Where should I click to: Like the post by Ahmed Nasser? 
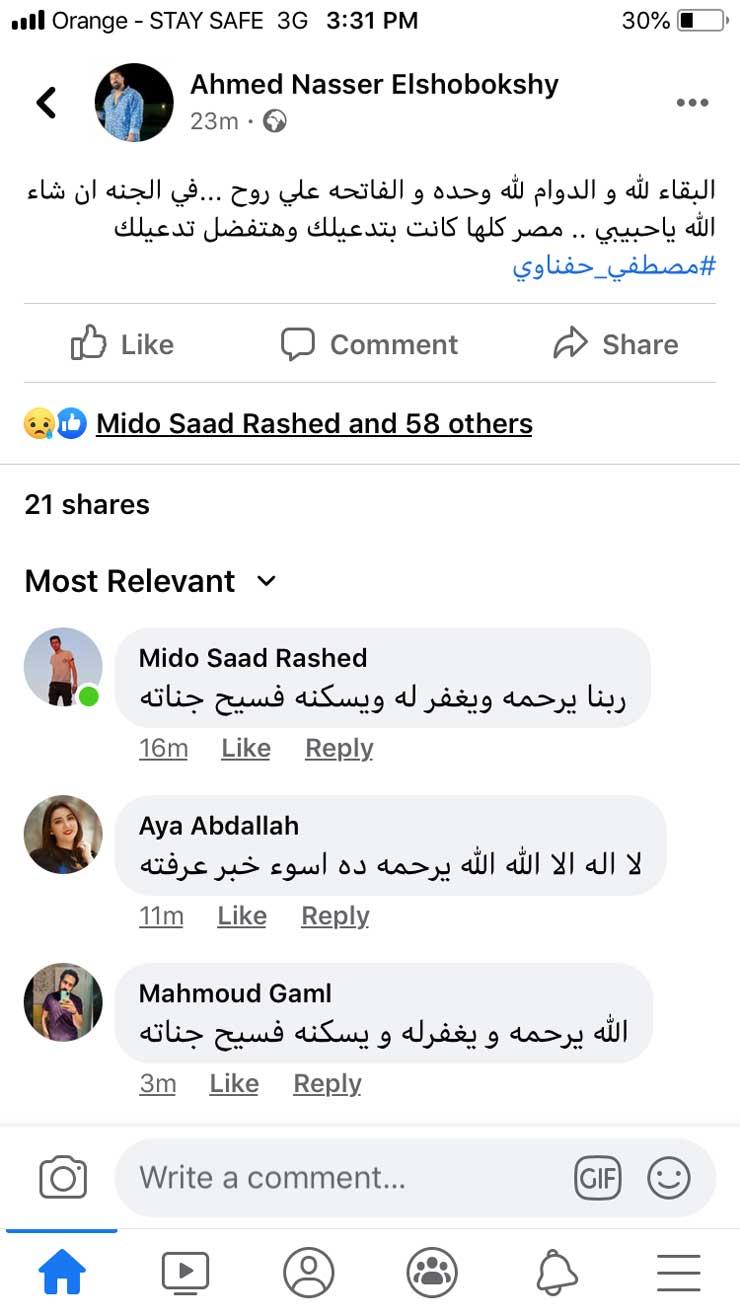coord(123,345)
